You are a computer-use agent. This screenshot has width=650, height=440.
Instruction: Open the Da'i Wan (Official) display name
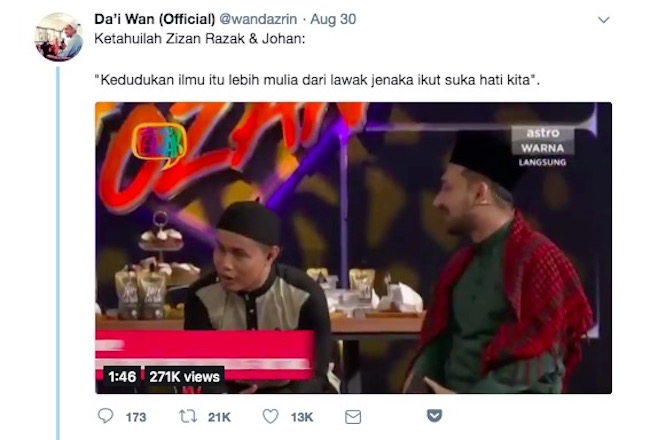pyautogui.click(x=155, y=19)
